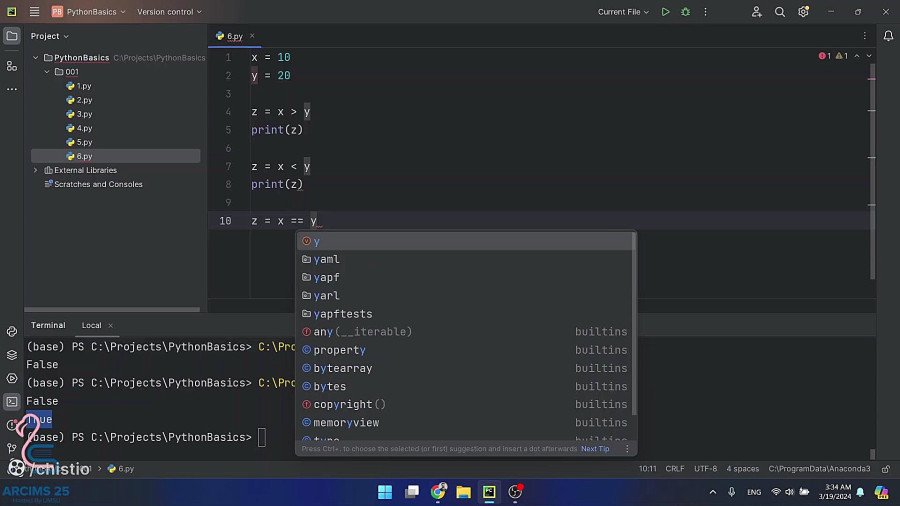The width and height of the screenshot is (900, 506).
Task: Open the Services tool window icon
Action: [x=11, y=379]
